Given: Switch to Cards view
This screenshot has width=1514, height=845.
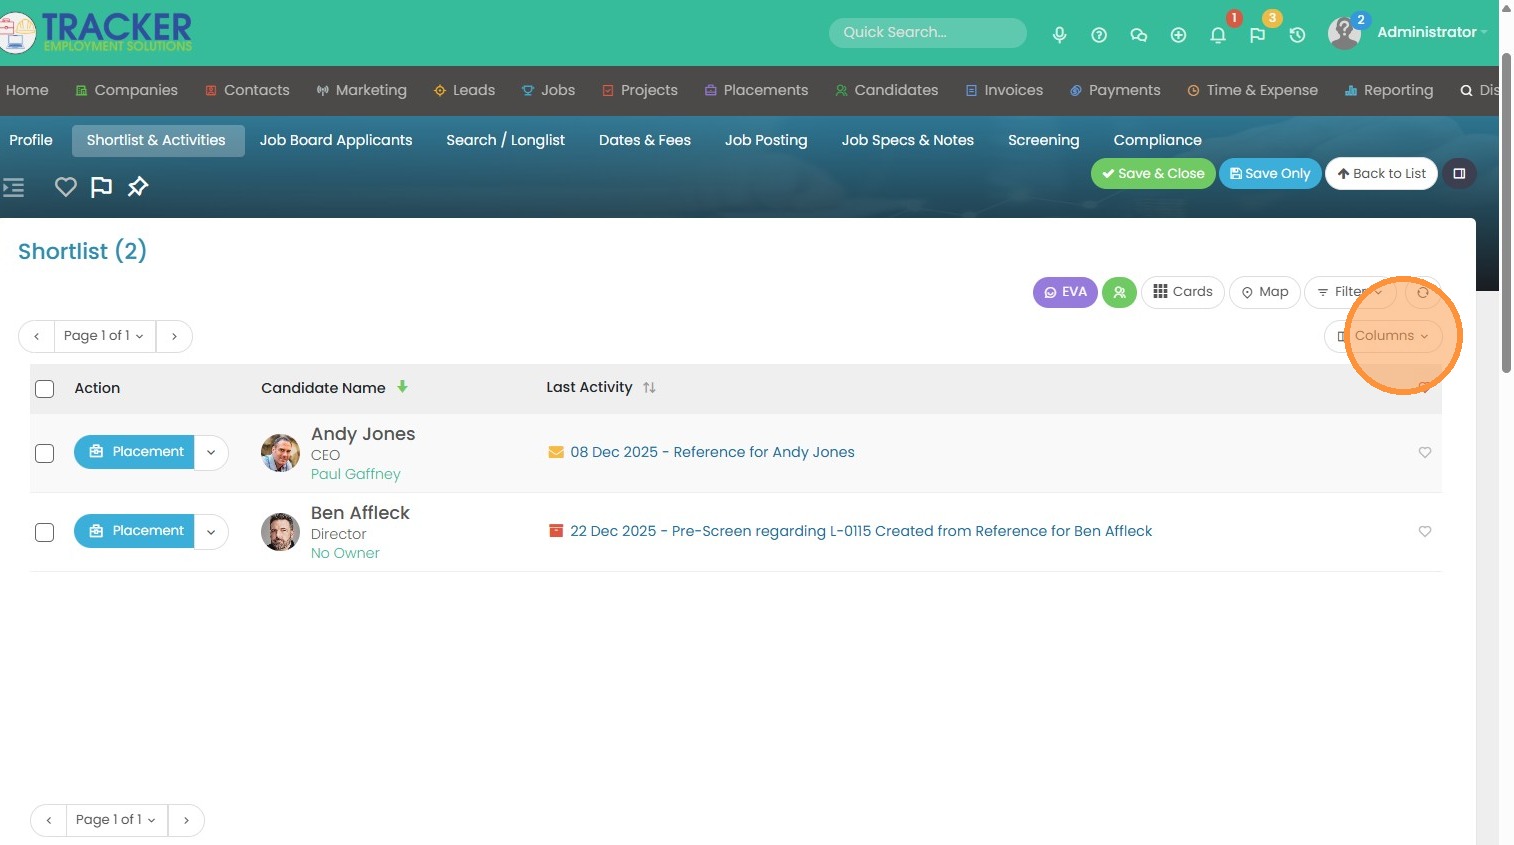Looking at the screenshot, I should [x=1182, y=292].
